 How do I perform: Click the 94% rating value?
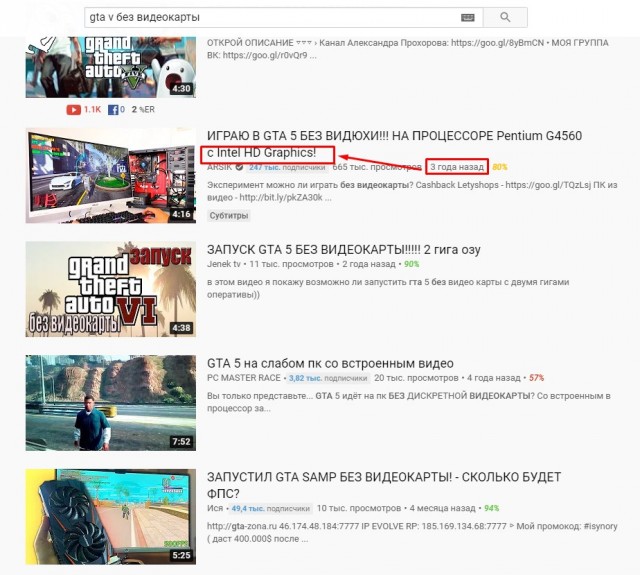pyautogui.click(x=491, y=508)
